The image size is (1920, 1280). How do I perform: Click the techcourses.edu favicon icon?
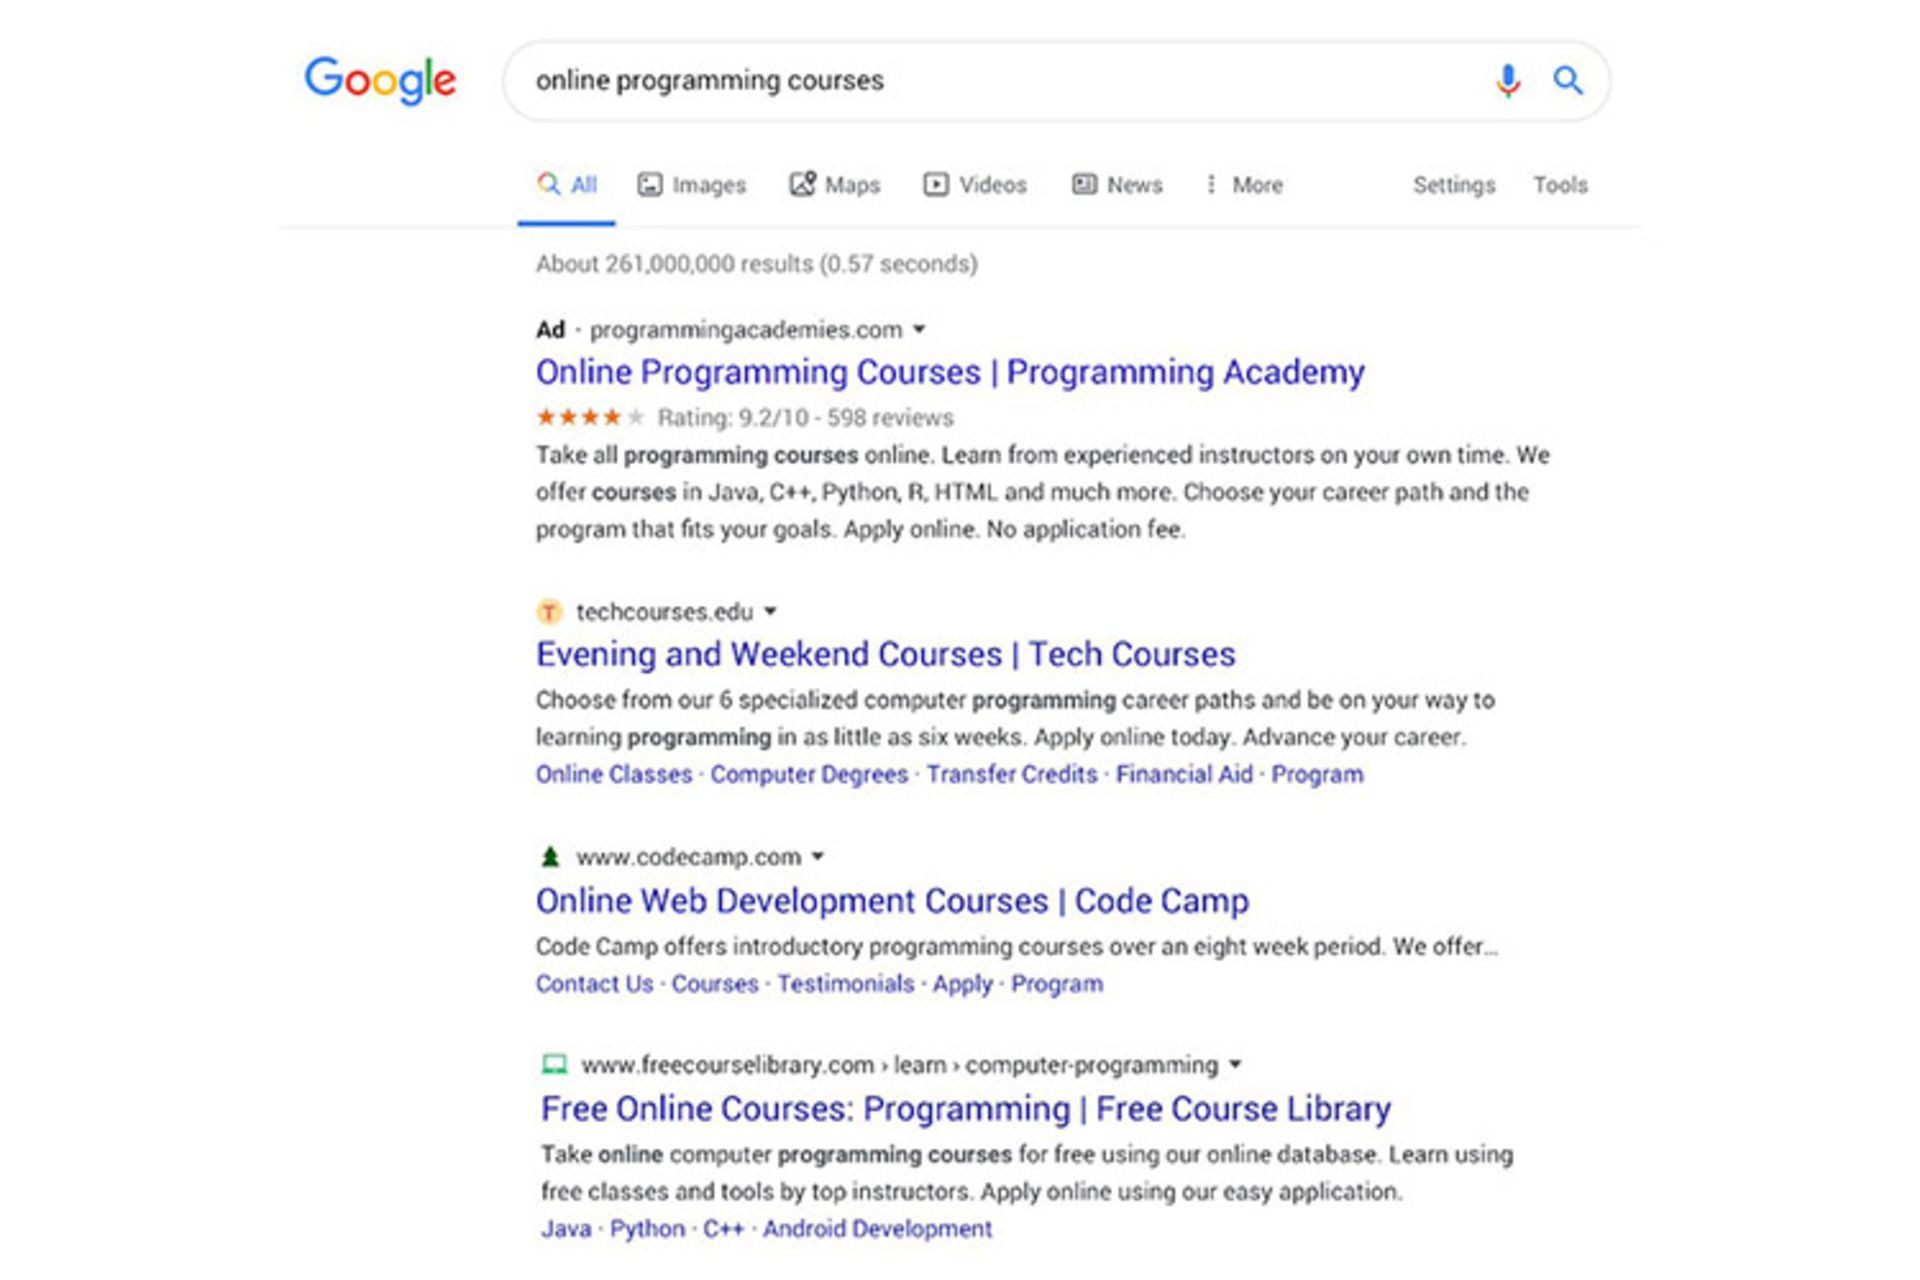pyautogui.click(x=549, y=611)
